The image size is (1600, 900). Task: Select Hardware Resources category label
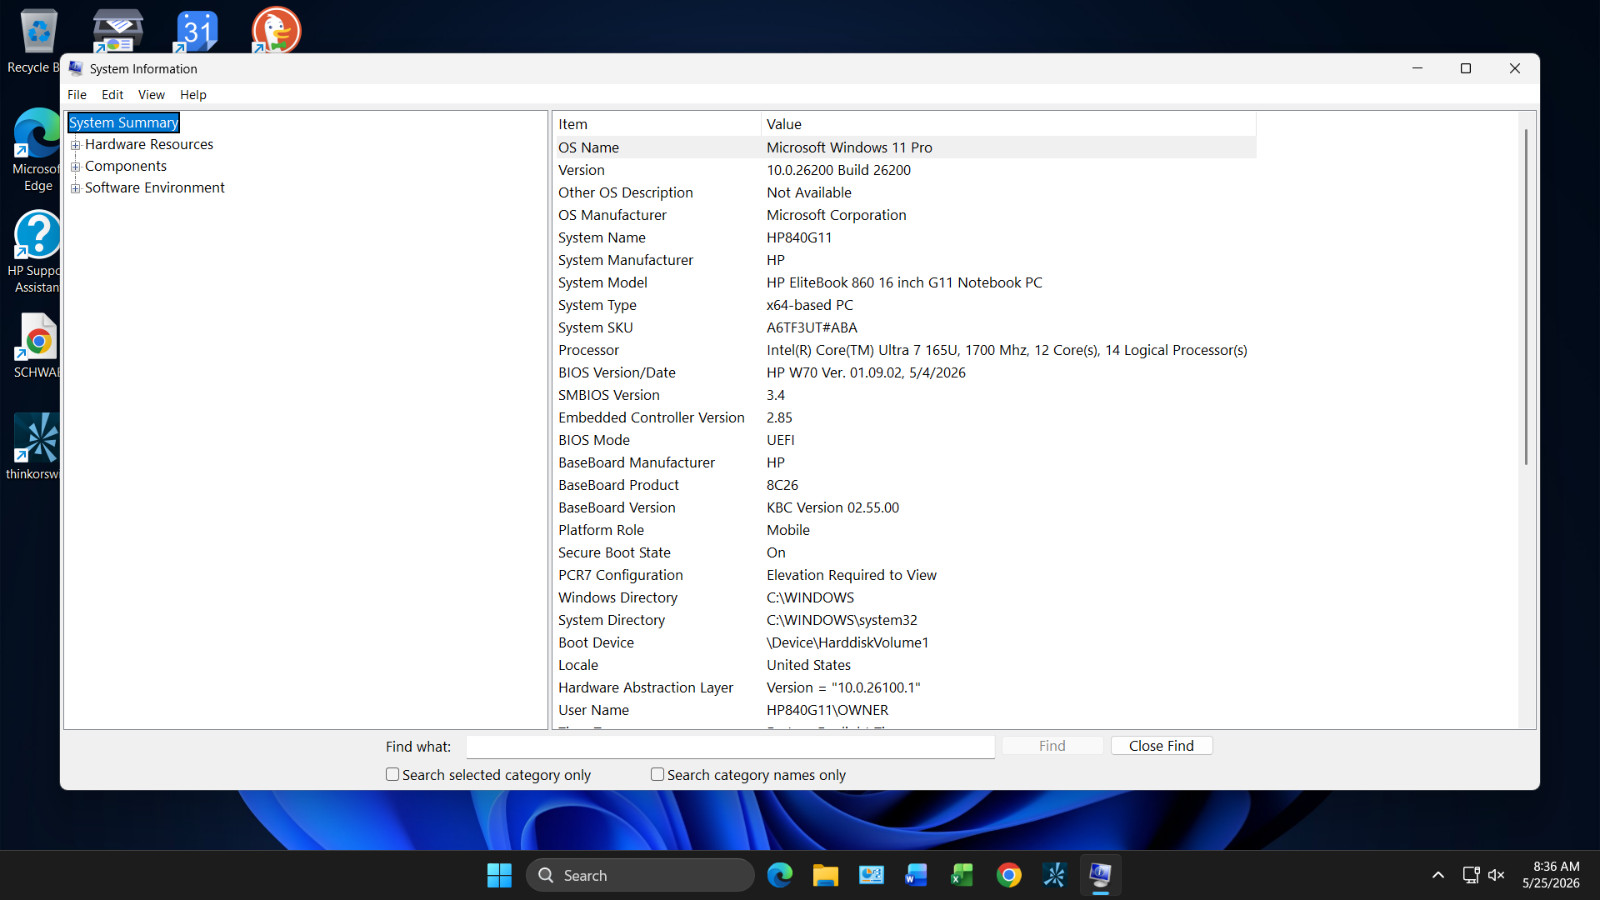click(x=149, y=144)
